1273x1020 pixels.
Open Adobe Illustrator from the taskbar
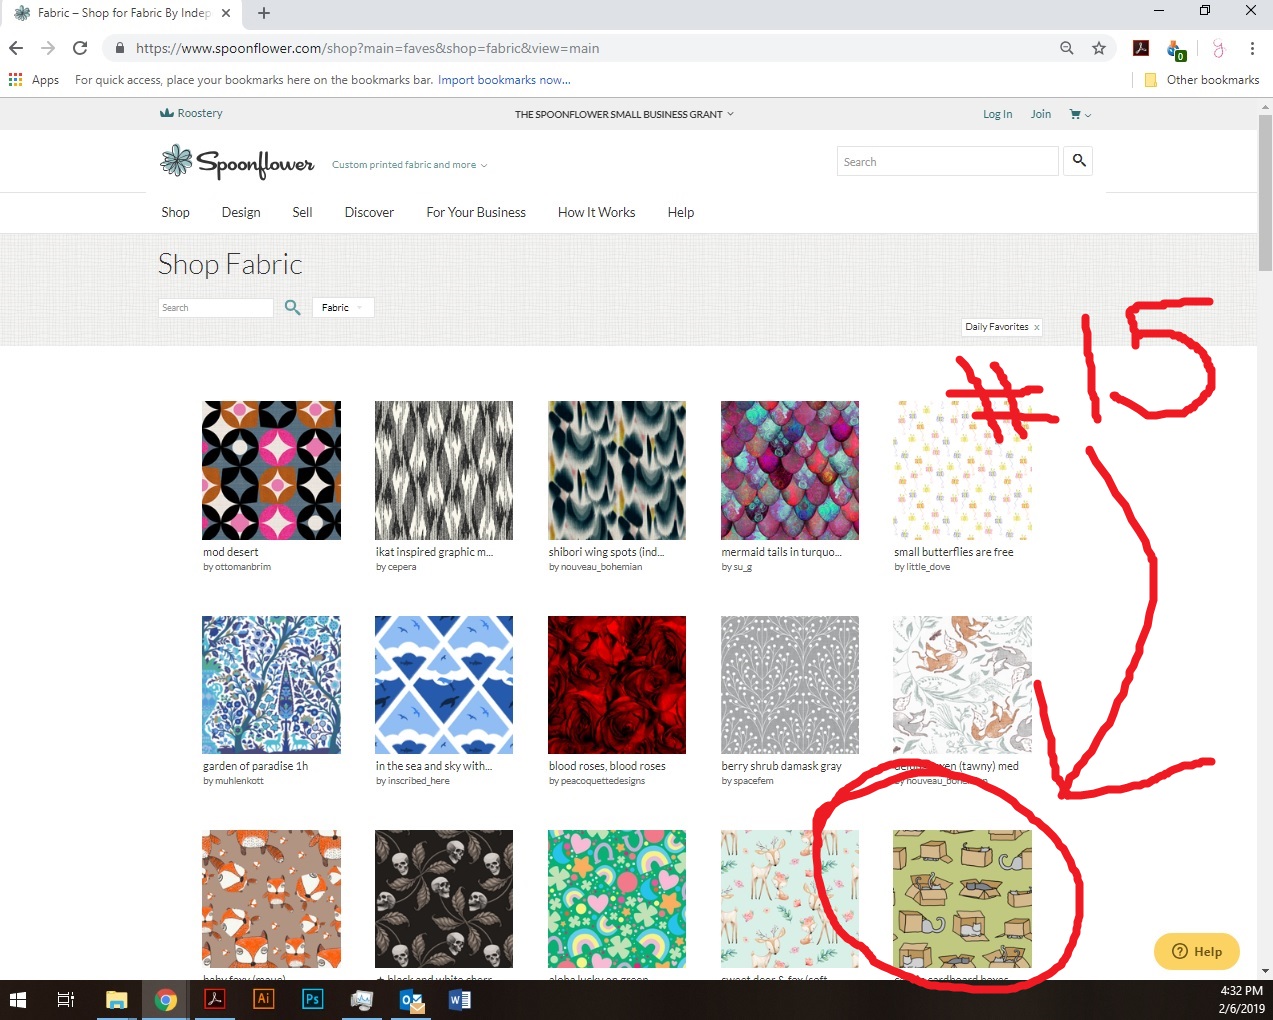click(x=264, y=1000)
